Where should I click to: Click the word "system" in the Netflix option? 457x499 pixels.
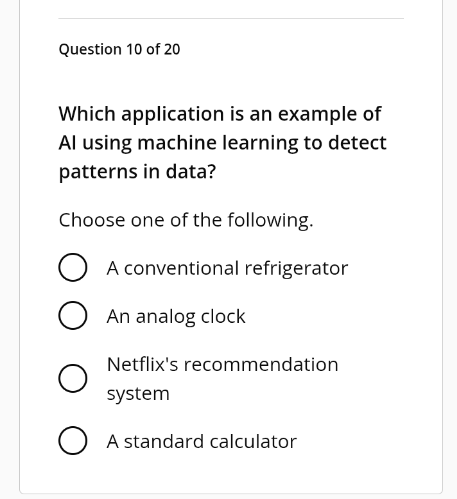pos(138,394)
